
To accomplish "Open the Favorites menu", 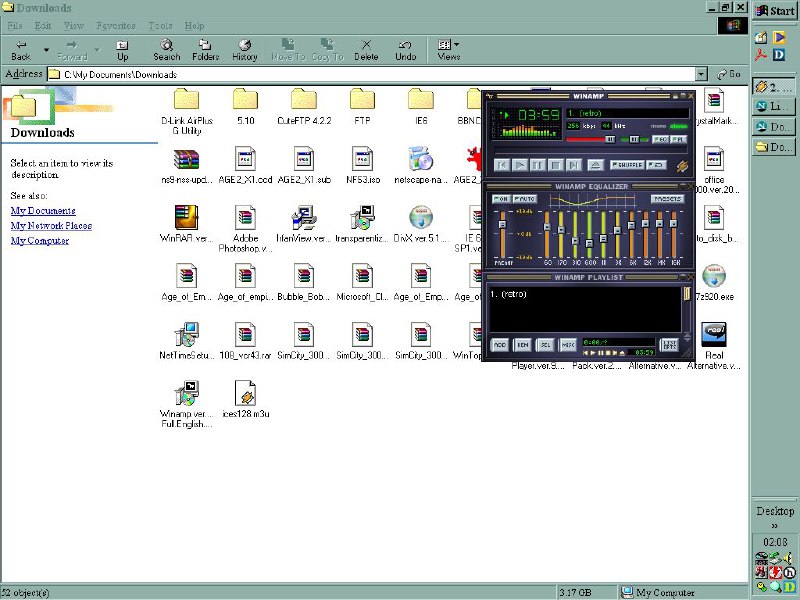I will (x=116, y=26).
